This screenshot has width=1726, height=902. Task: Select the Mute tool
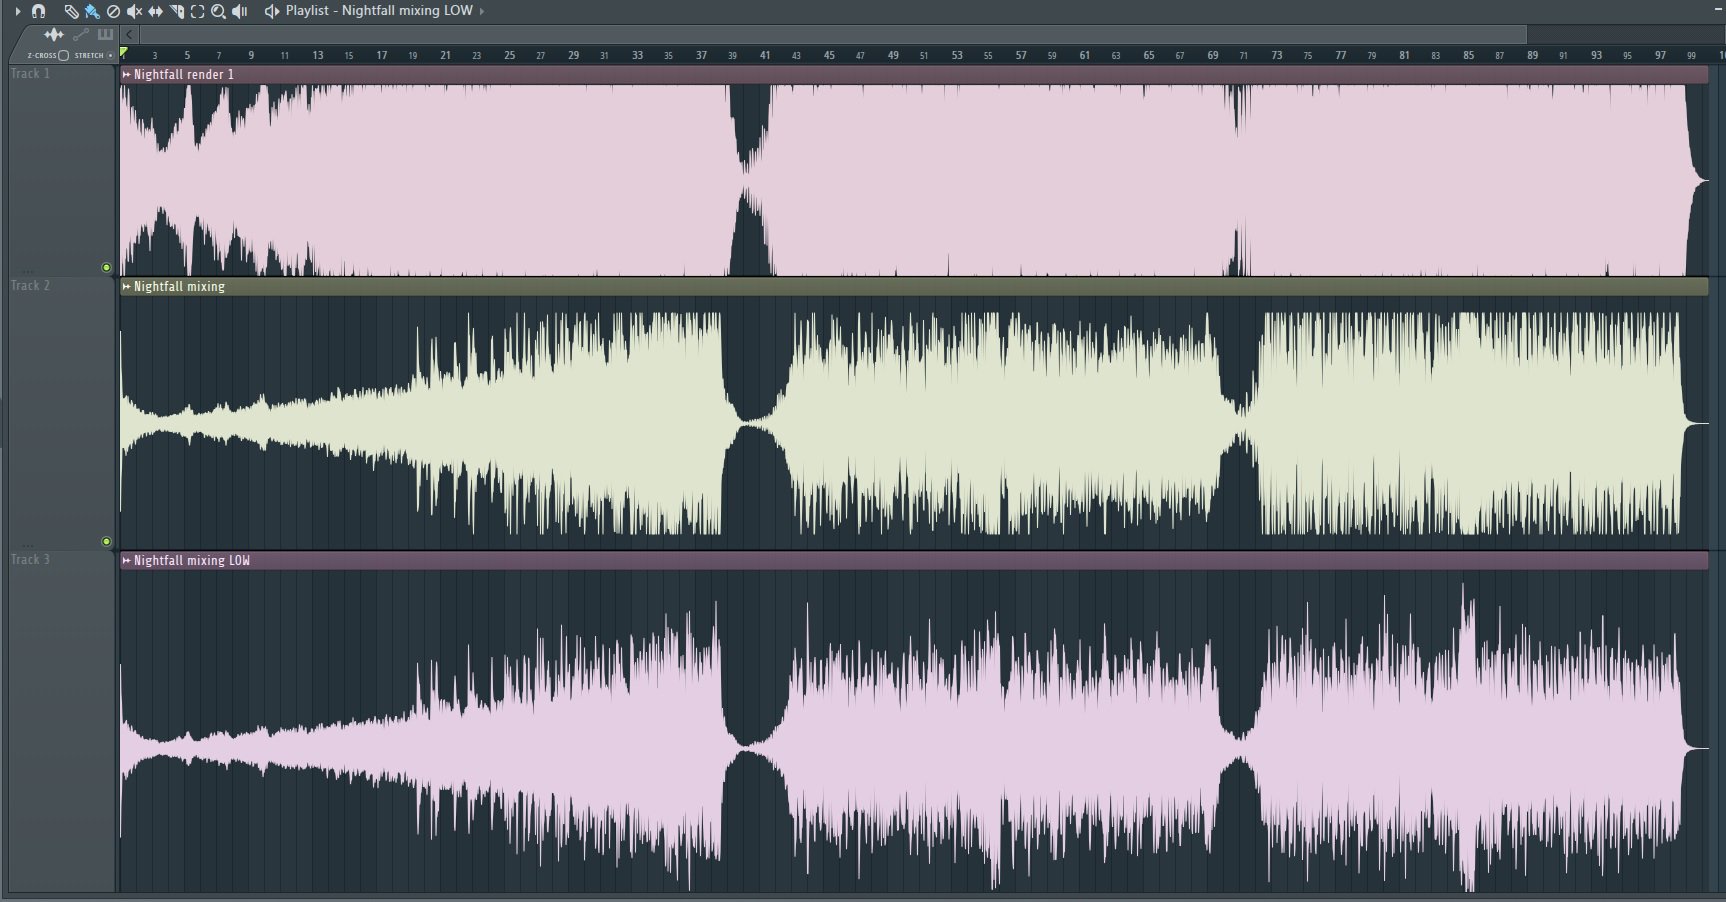click(x=134, y=12)
